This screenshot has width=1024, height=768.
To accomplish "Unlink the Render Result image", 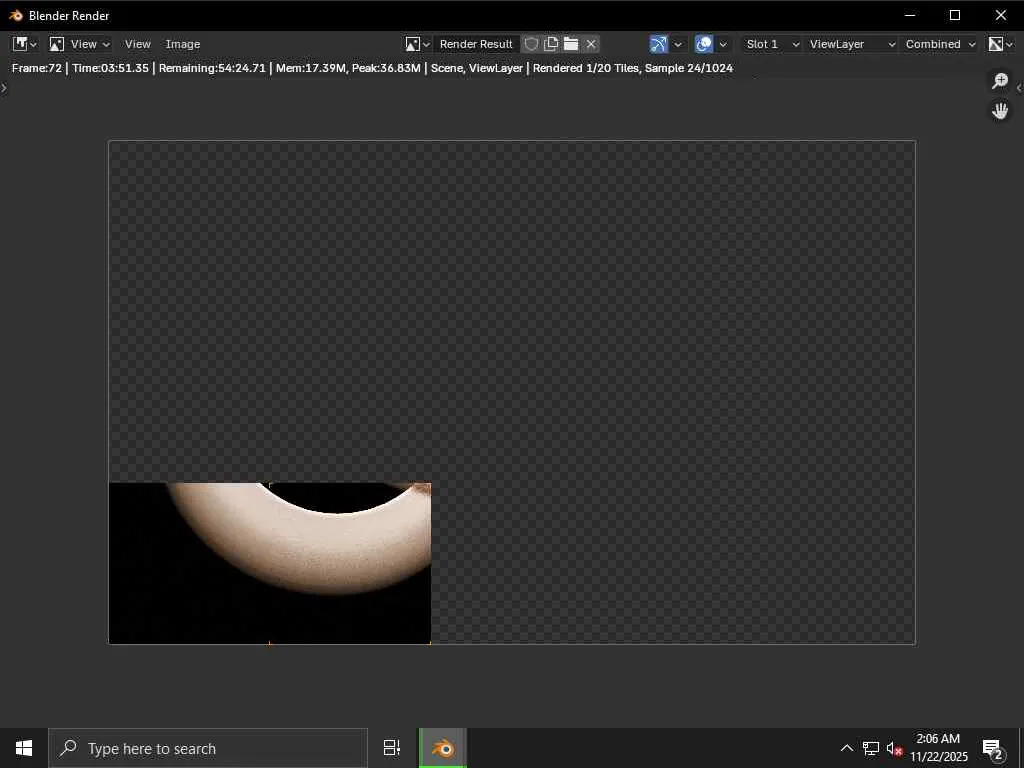I will [591, 44].
